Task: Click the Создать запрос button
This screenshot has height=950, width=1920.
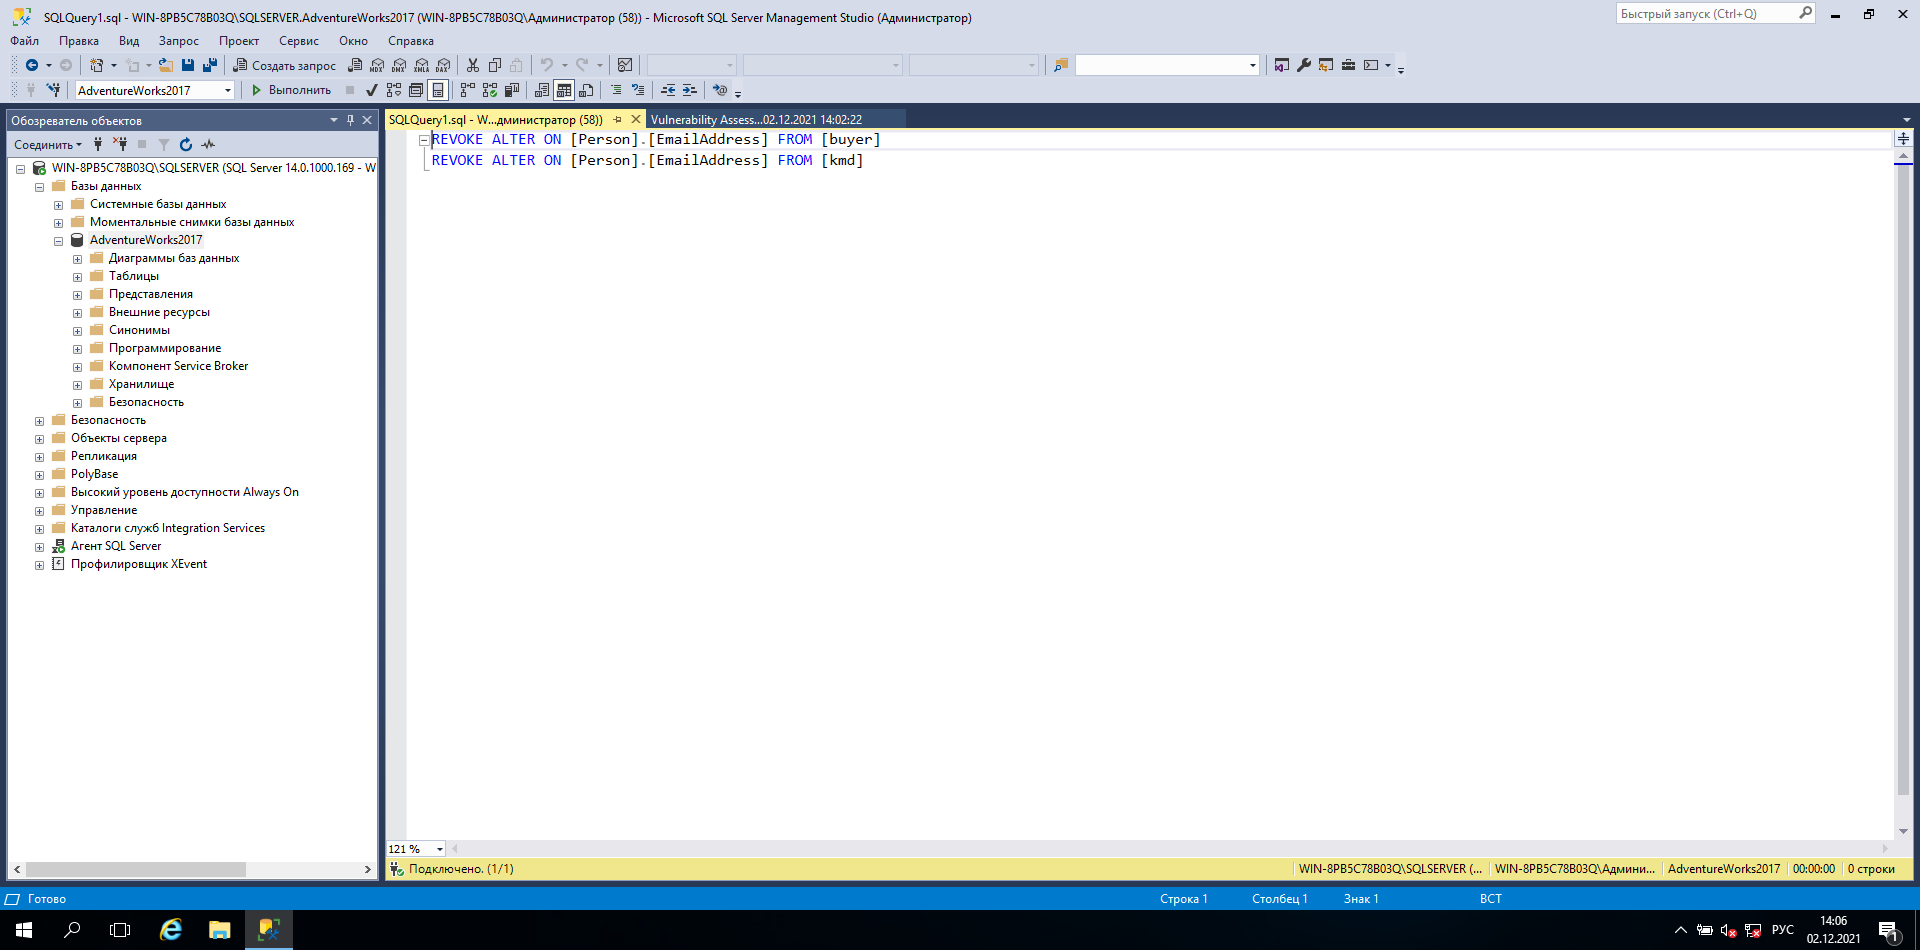Action: coord(285,65)
